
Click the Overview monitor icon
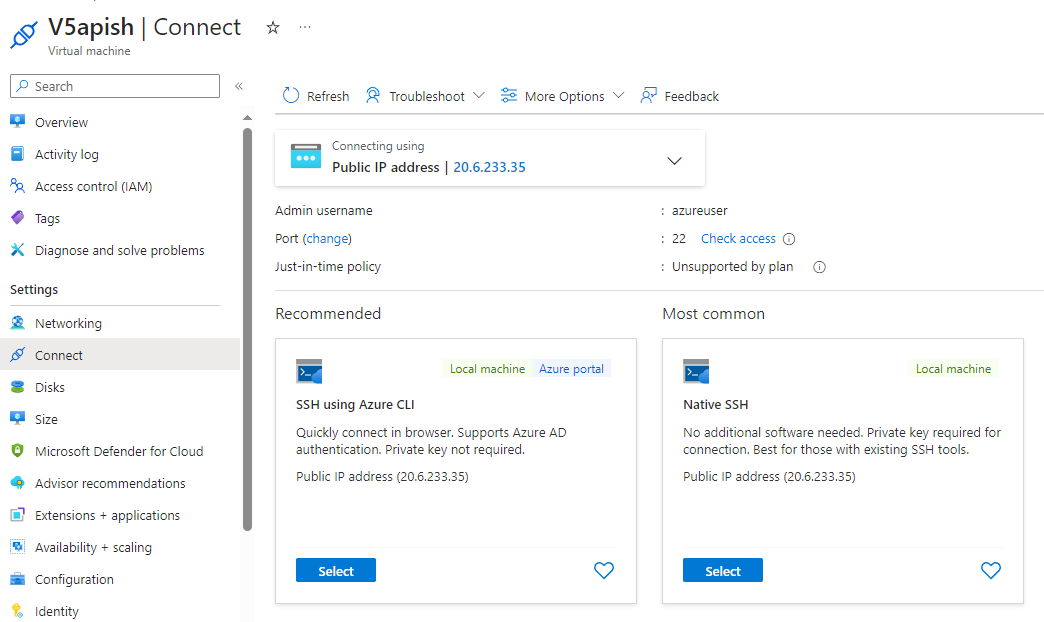(x=17, y=122)
